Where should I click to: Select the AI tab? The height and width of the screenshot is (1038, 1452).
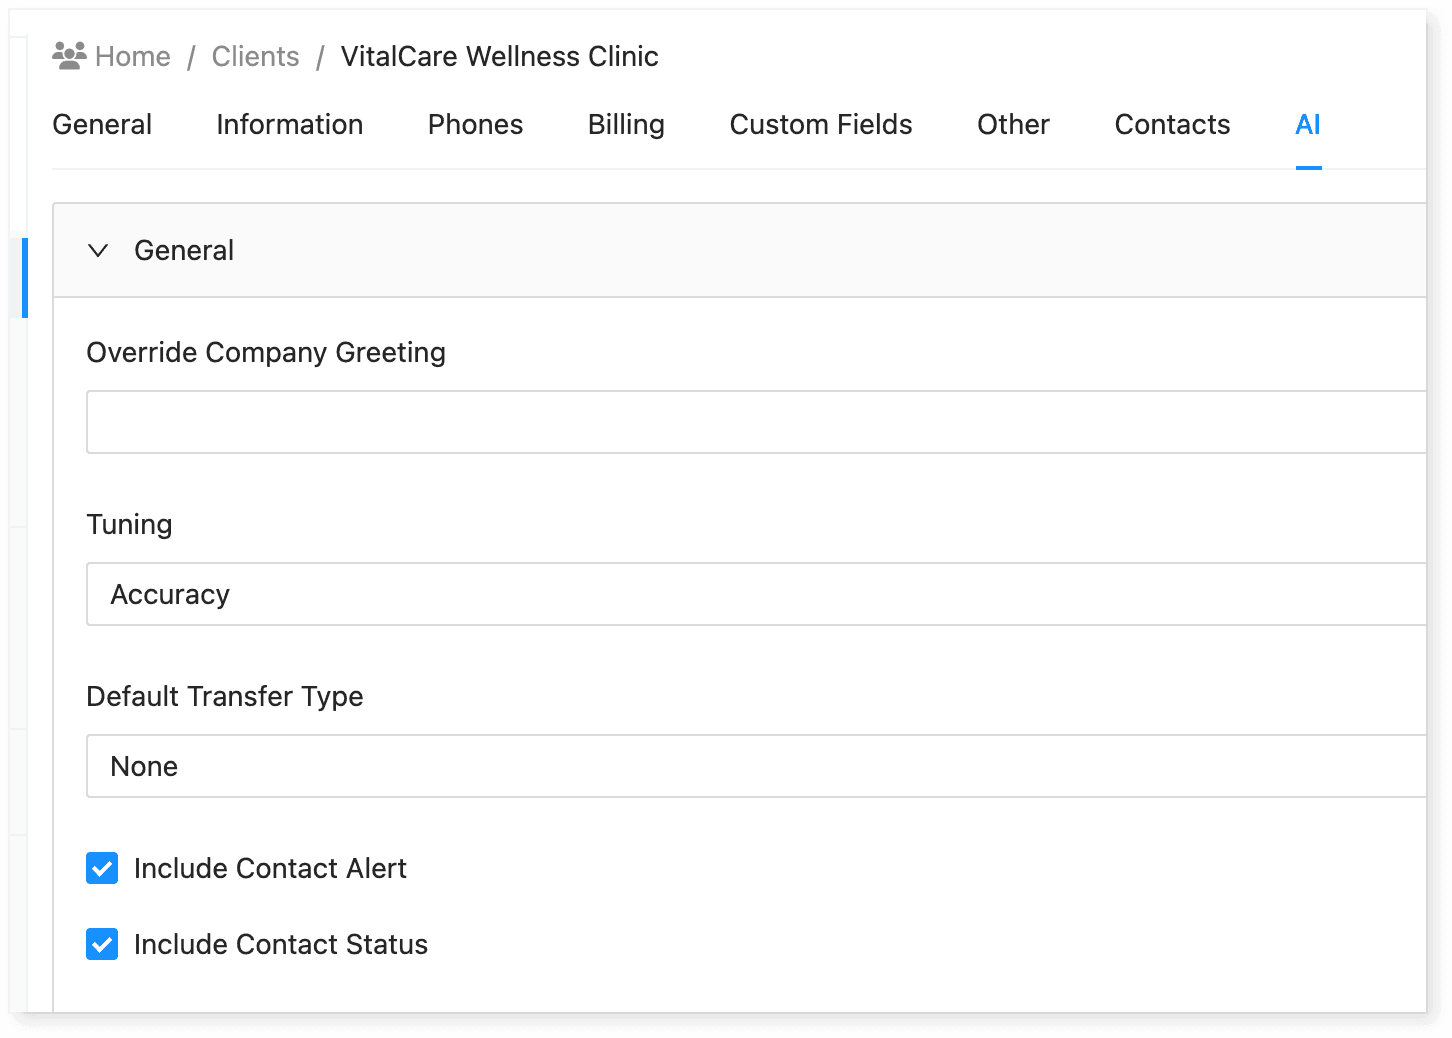(1308, 124)
